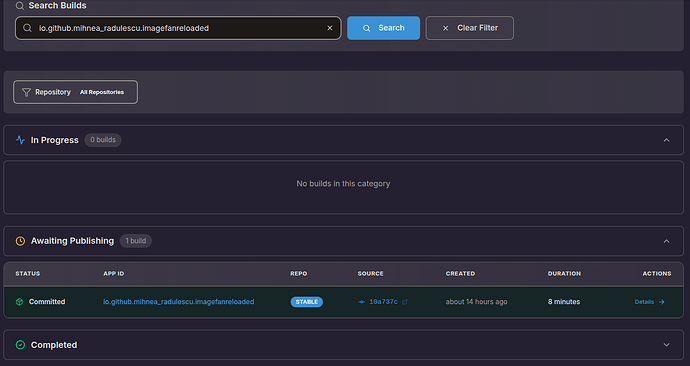This screenshot has width=690, height=366.
Task: Click the STABLE repo badge
Action: pyautogui.click(x=307, y=302)
